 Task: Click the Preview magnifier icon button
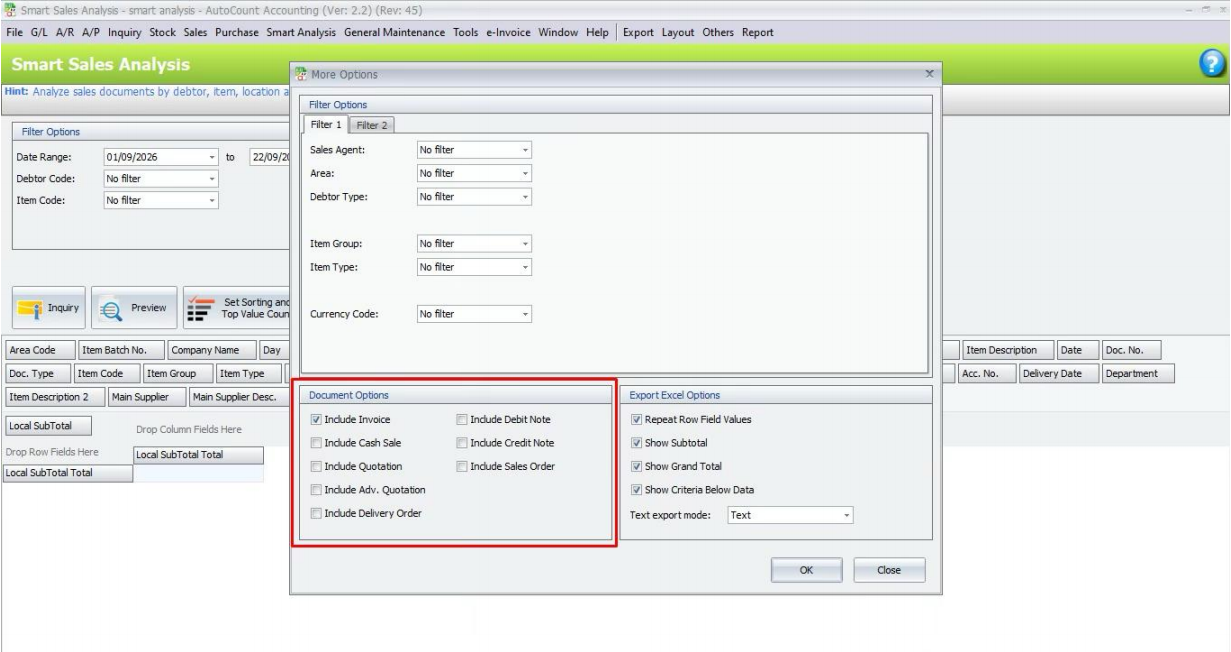coord(112,308)
